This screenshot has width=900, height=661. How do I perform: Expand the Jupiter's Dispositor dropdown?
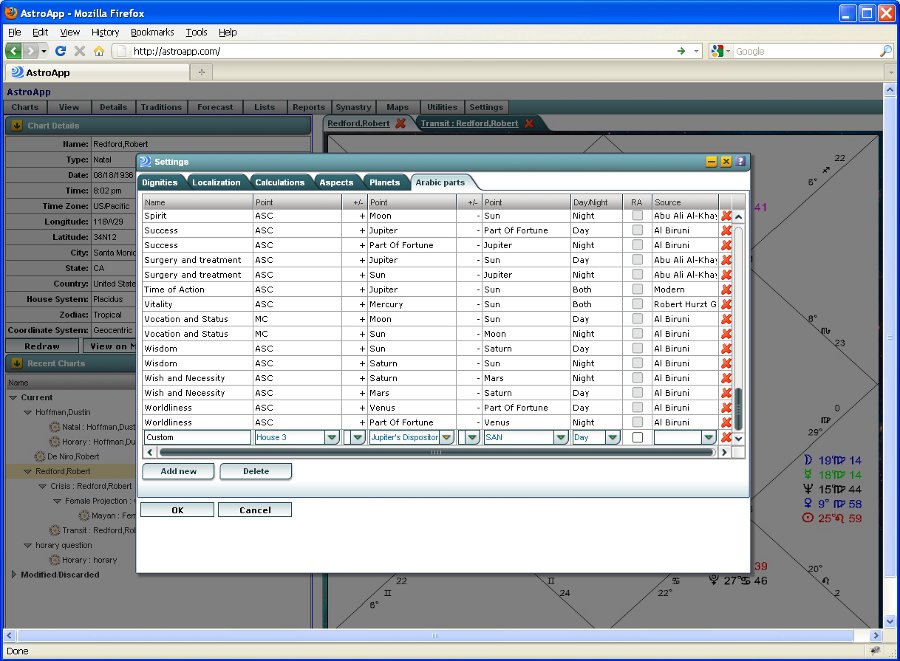446,438
